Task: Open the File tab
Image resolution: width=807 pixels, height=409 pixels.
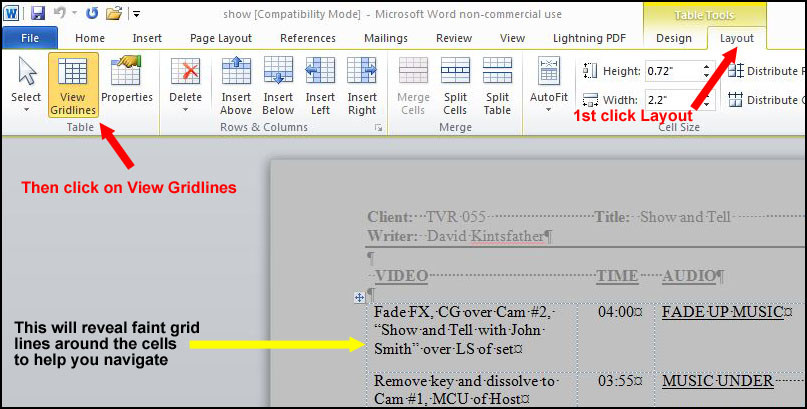Action: (x=30, y=38)
